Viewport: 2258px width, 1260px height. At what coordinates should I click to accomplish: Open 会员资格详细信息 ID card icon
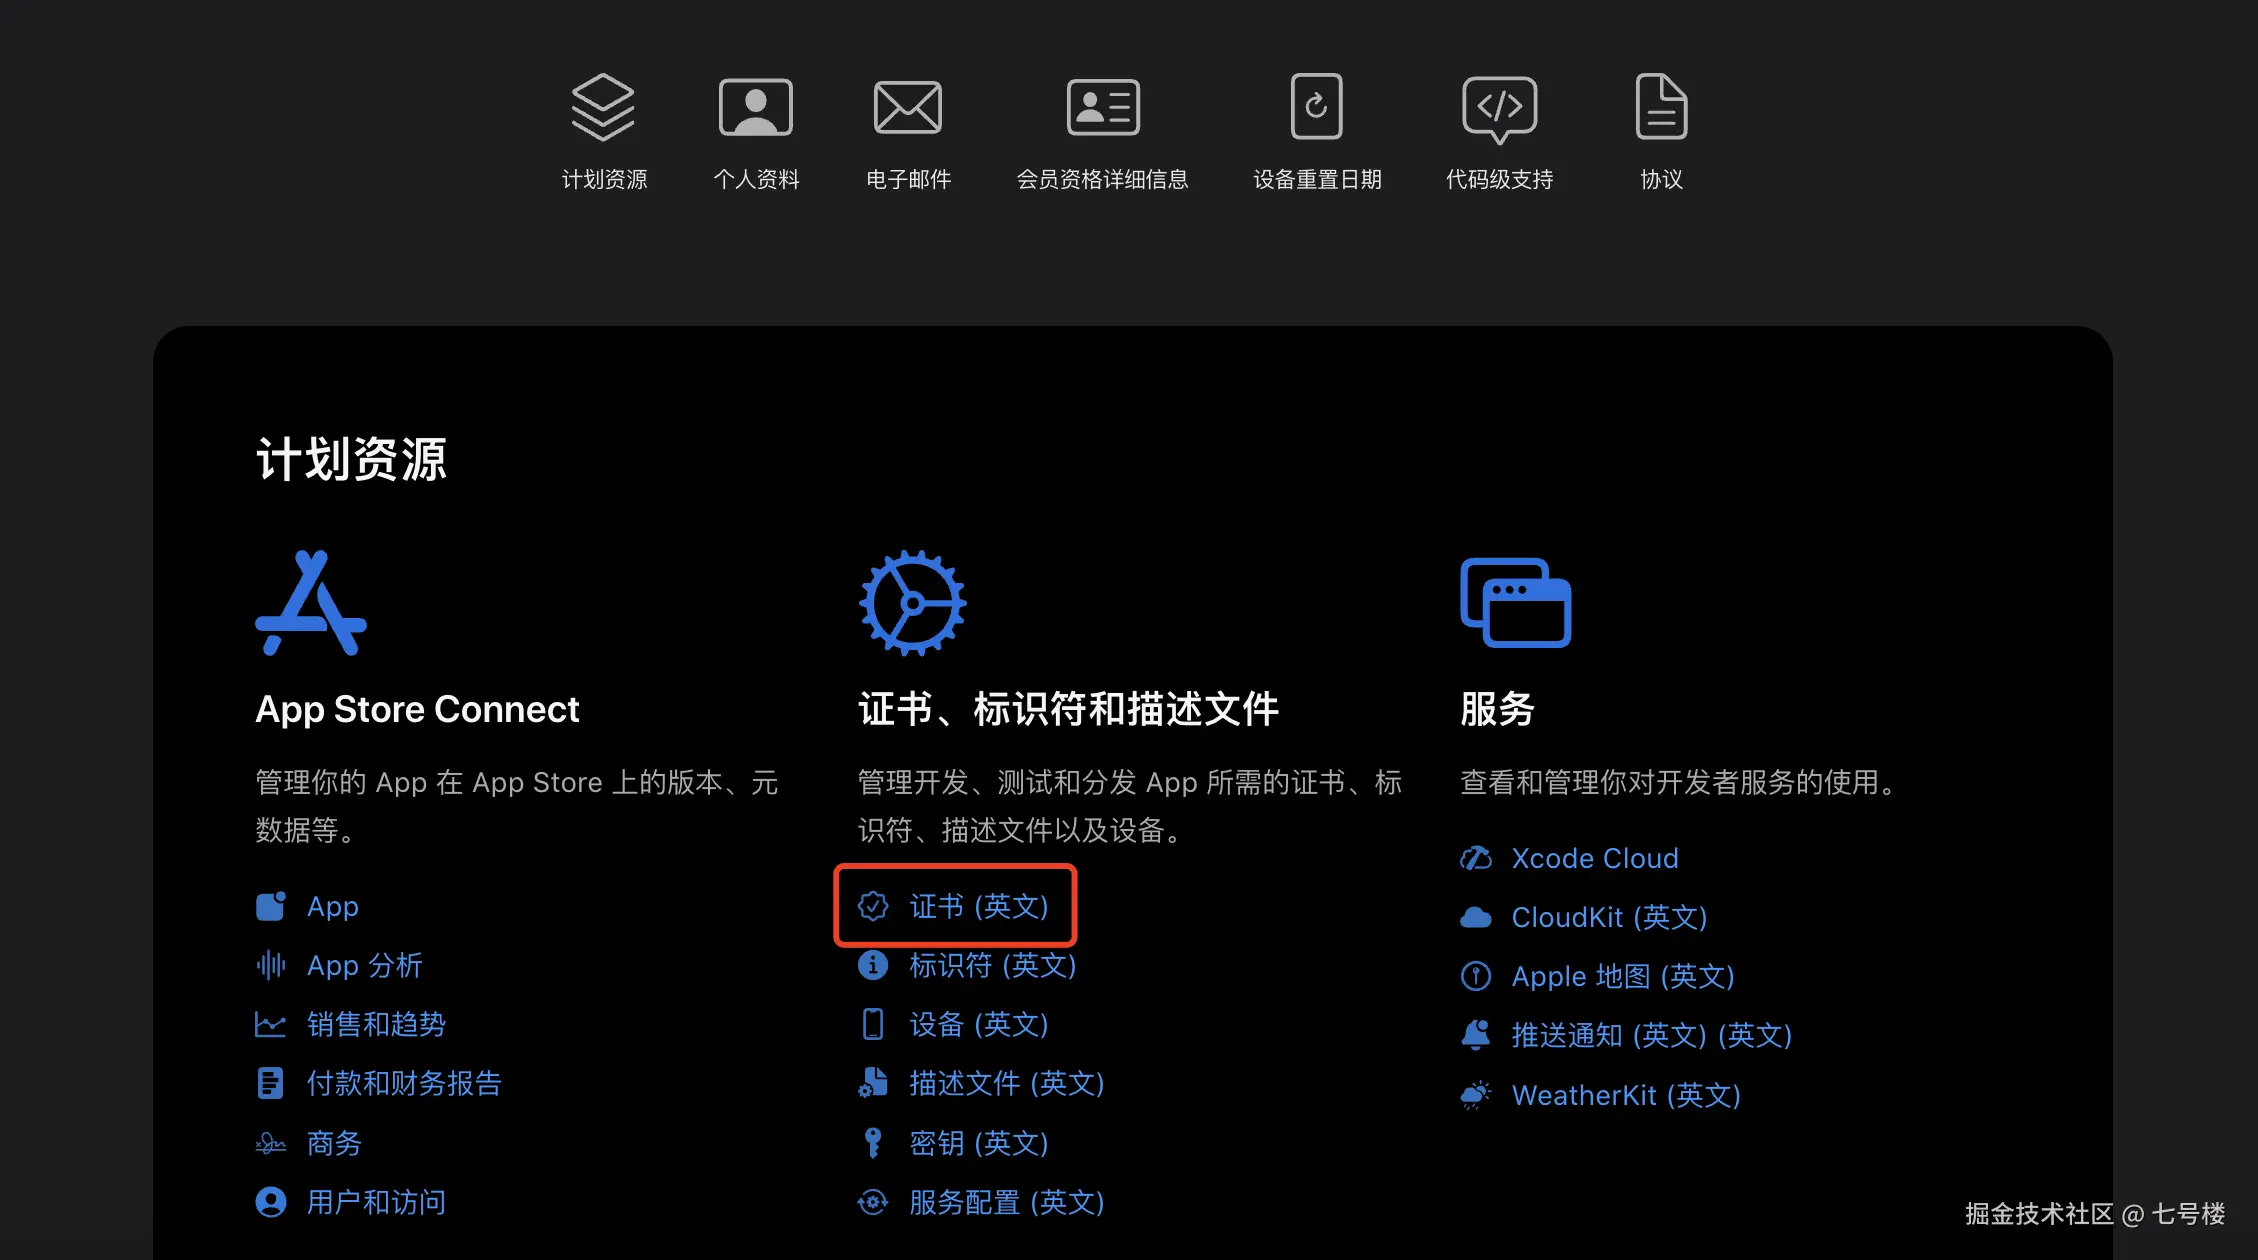(x=1102, y=107)
